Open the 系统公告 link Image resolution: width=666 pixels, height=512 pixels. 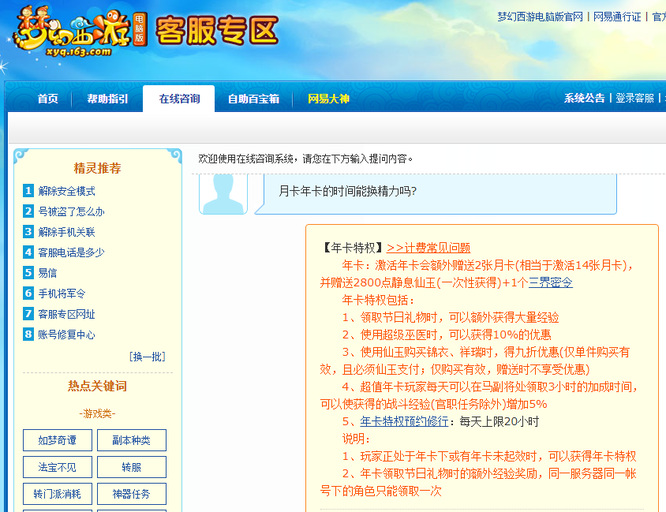click(584, 98)
